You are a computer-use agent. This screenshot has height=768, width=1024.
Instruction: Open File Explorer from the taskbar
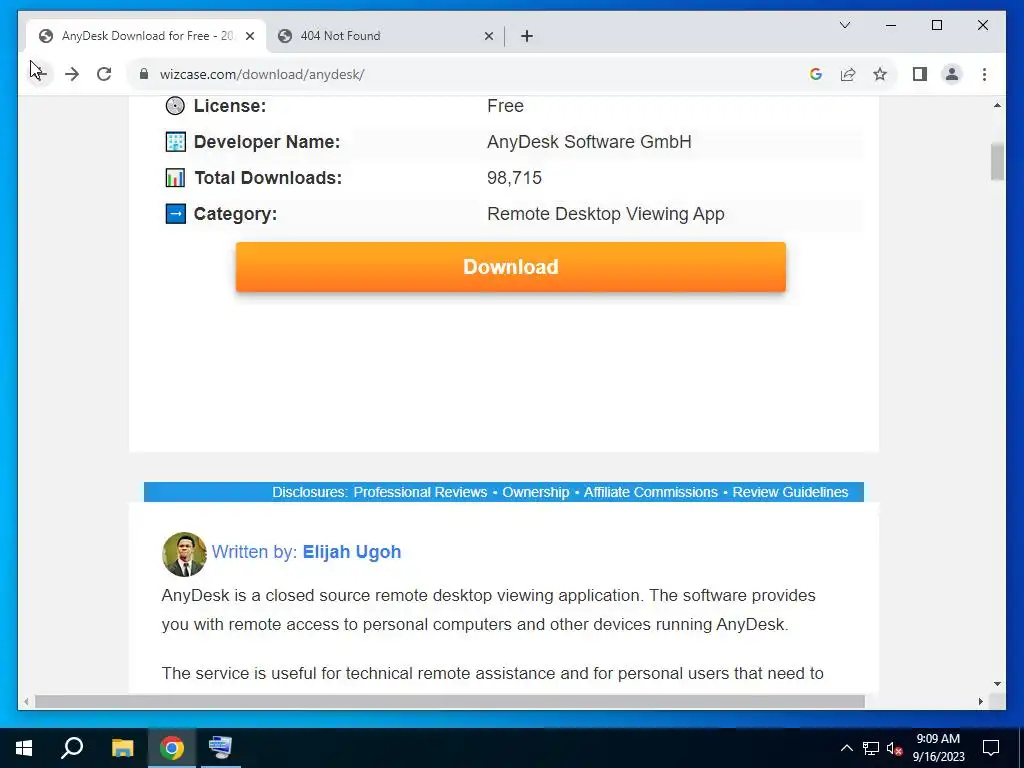pos(122,748)
